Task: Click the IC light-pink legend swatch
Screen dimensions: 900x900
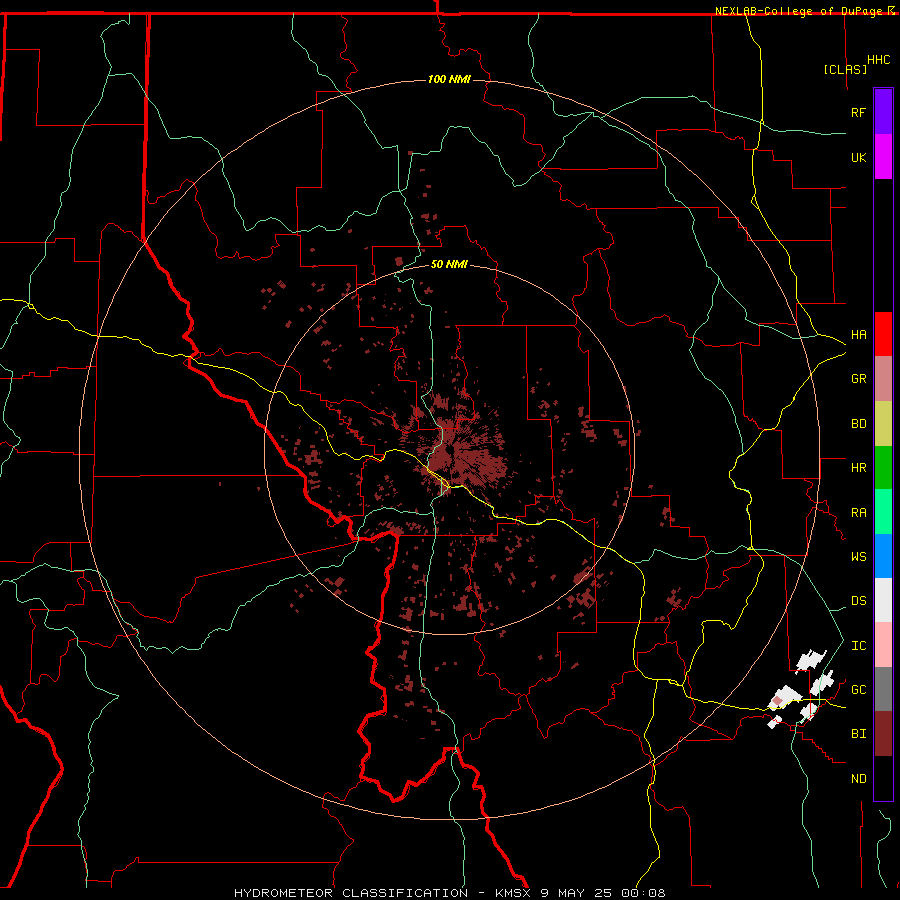Action: [x=883, y=645]
